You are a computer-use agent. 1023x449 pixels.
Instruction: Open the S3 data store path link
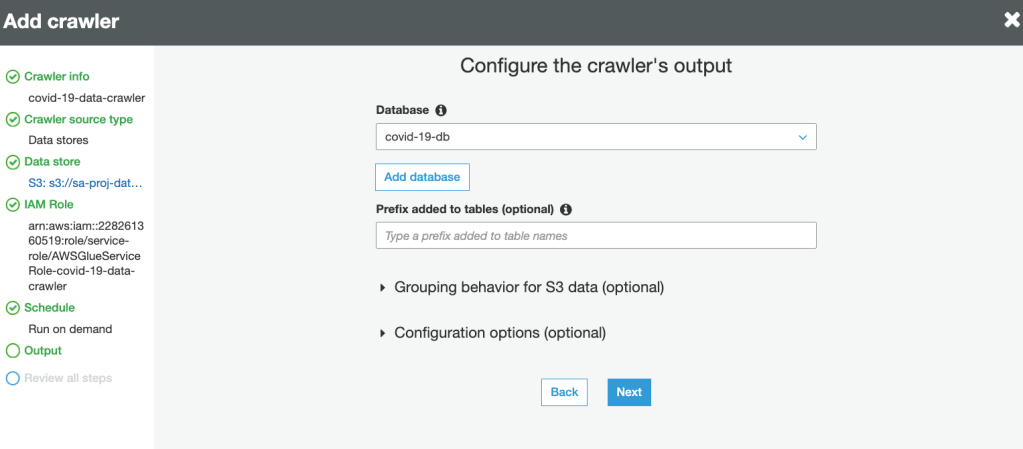click(85, 183)
